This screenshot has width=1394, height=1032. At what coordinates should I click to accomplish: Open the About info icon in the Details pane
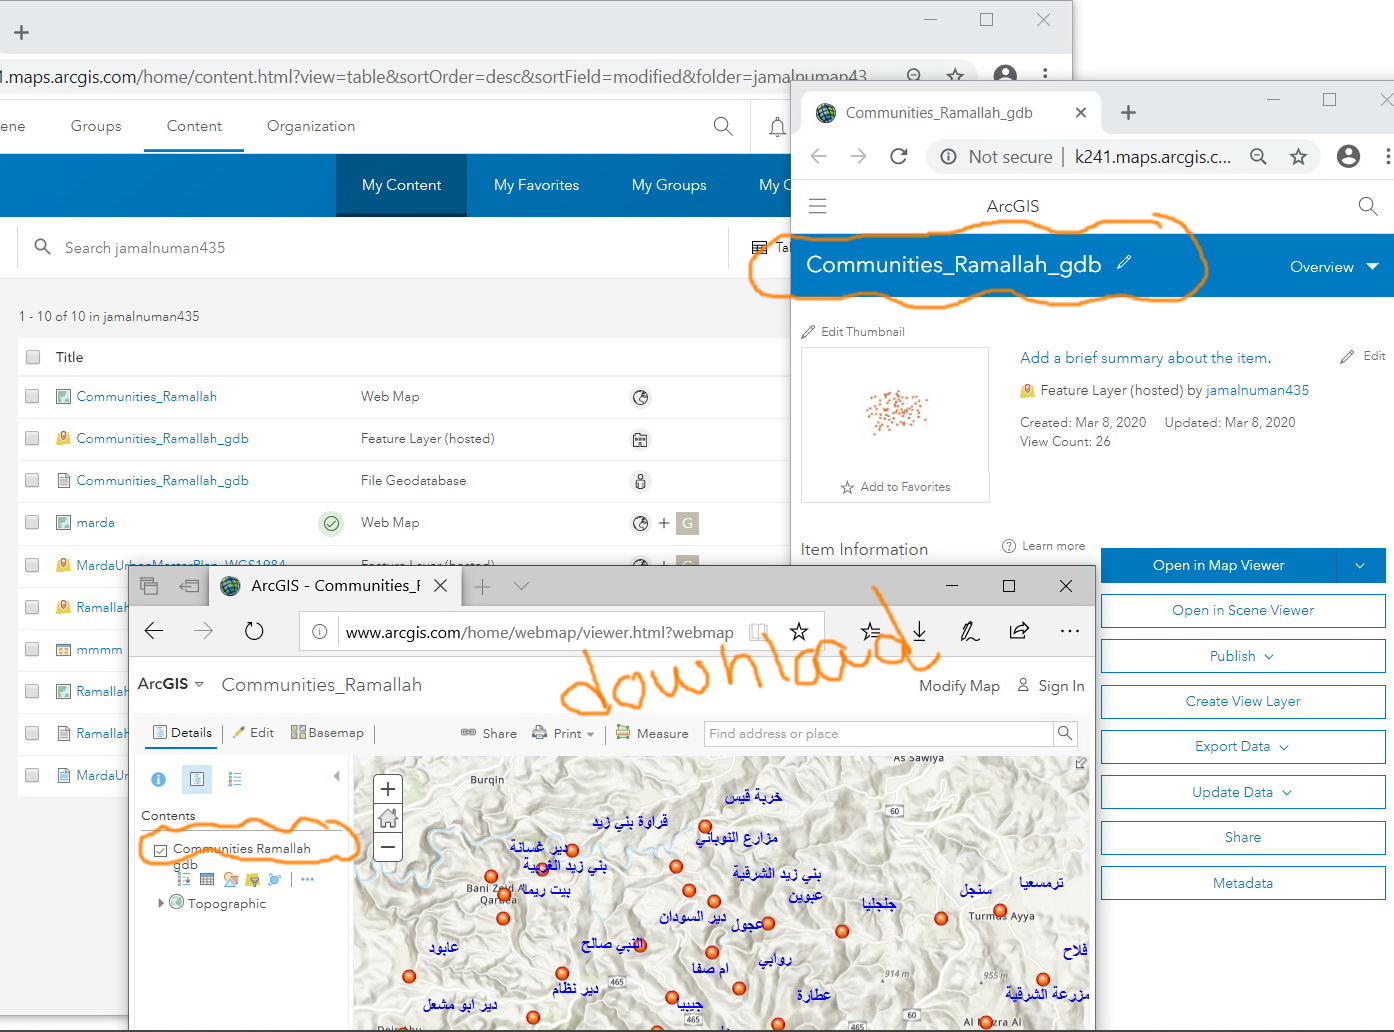coord(158,779)
